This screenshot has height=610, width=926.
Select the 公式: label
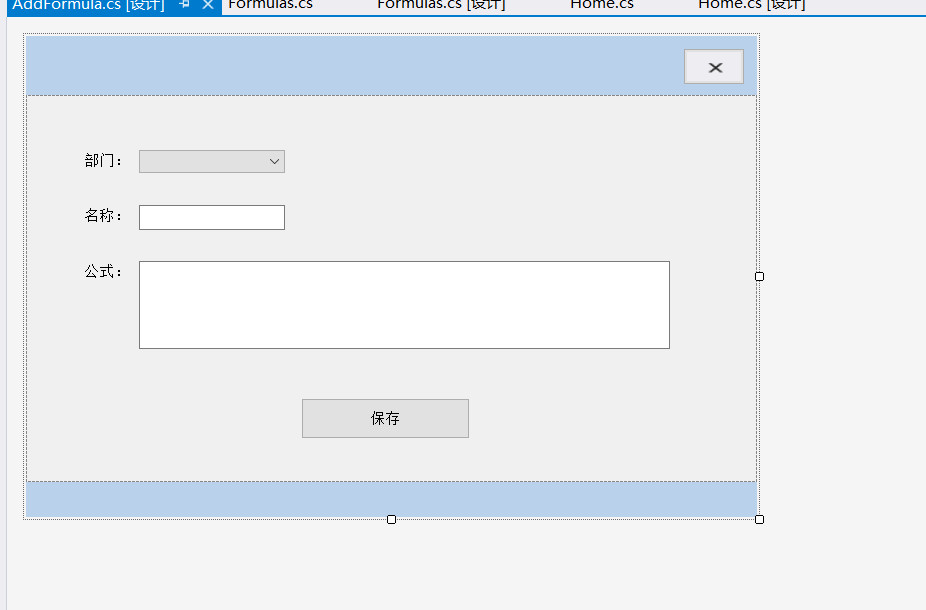[103, 272]
